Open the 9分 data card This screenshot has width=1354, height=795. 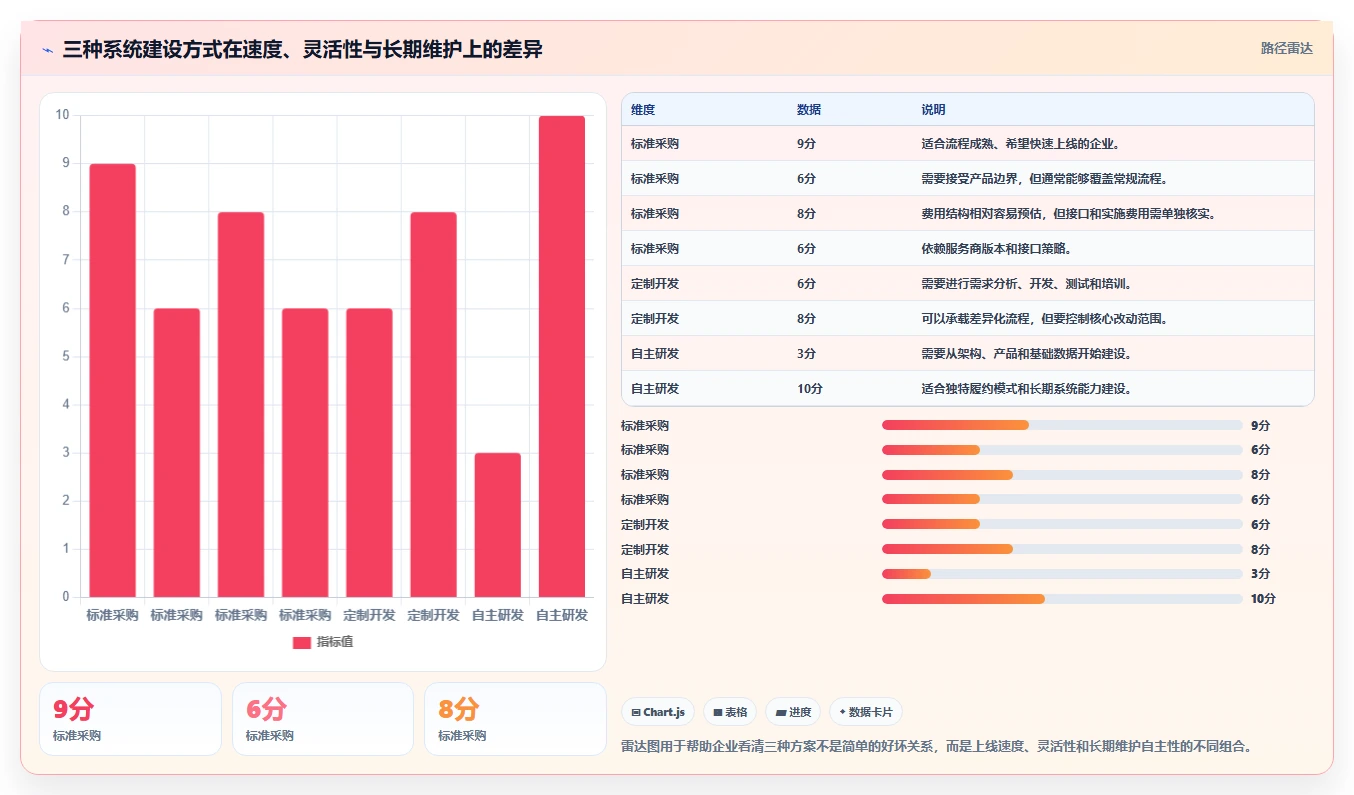click(130, 719)
